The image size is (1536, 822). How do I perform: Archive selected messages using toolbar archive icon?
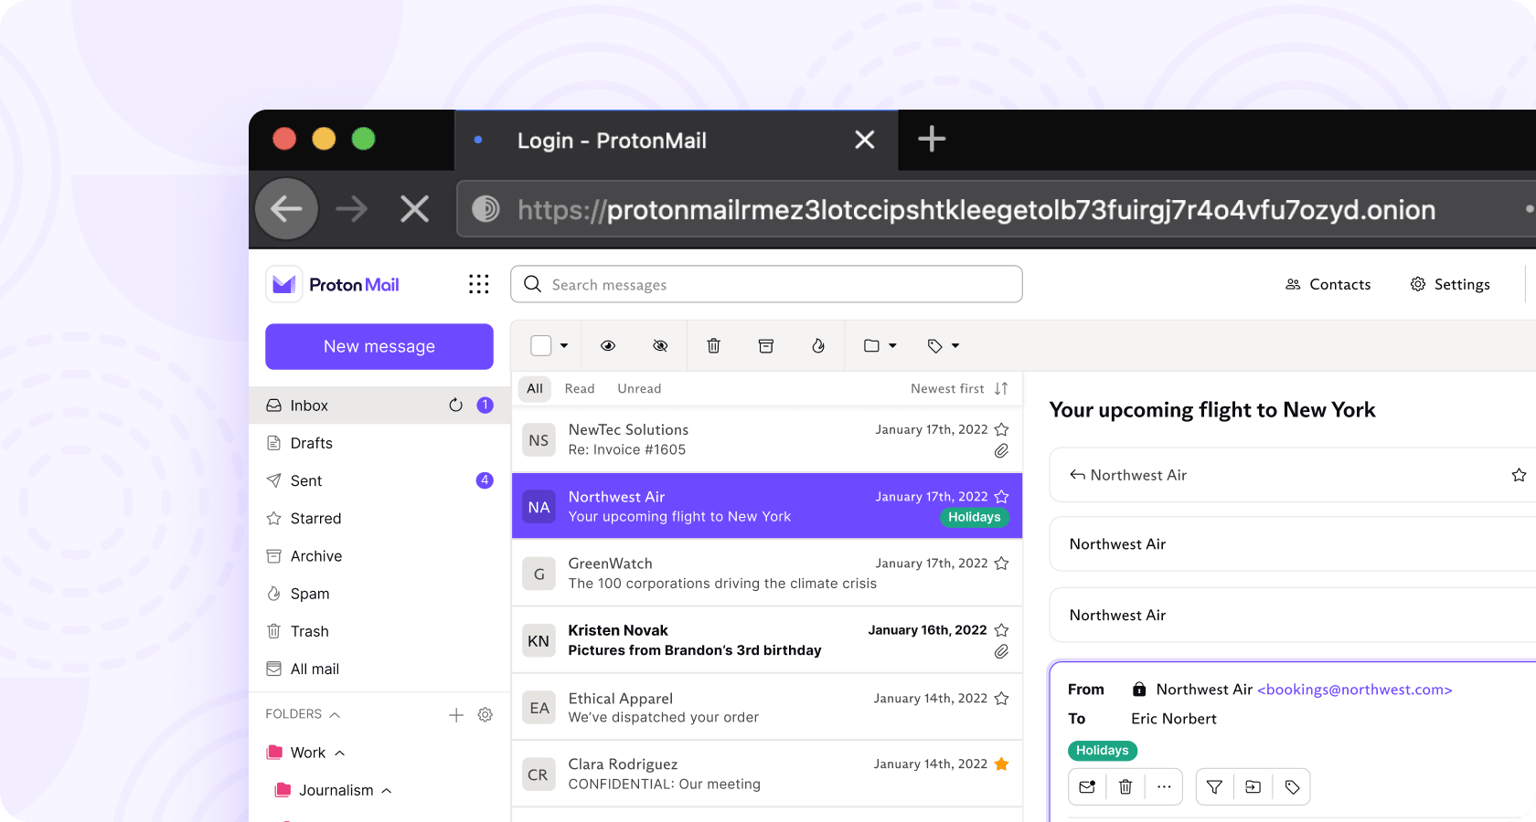[766, 346]
